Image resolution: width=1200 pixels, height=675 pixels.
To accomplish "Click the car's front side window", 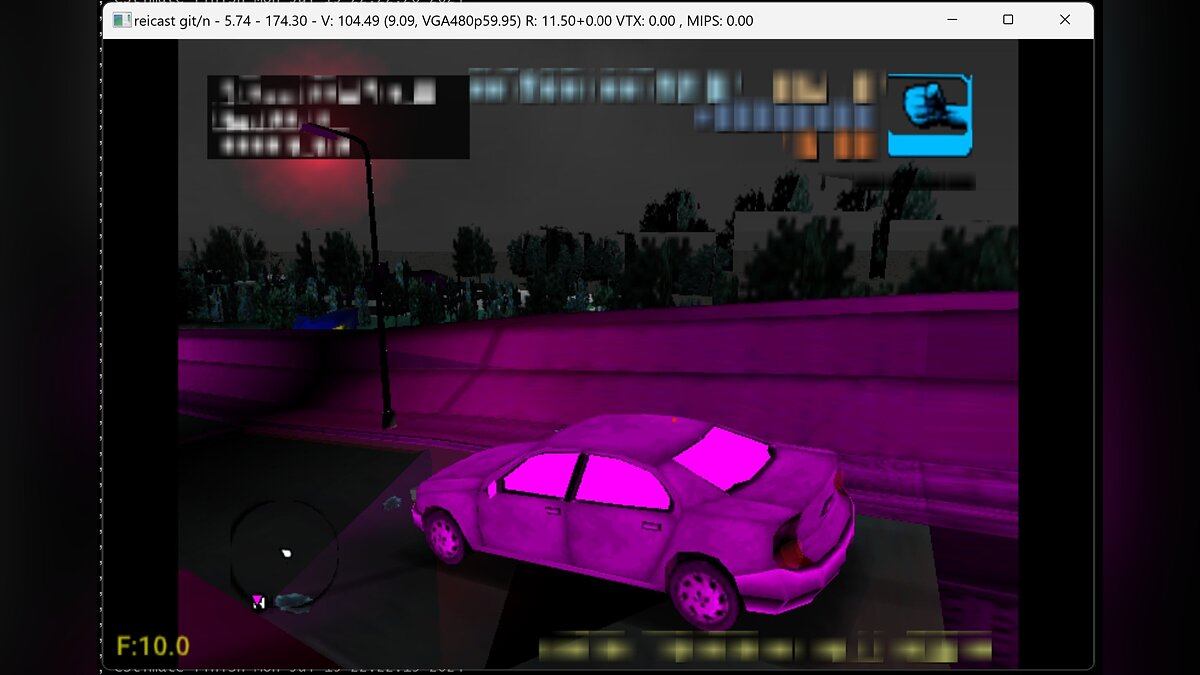I will pyautogui.click(x=540, y=474).
